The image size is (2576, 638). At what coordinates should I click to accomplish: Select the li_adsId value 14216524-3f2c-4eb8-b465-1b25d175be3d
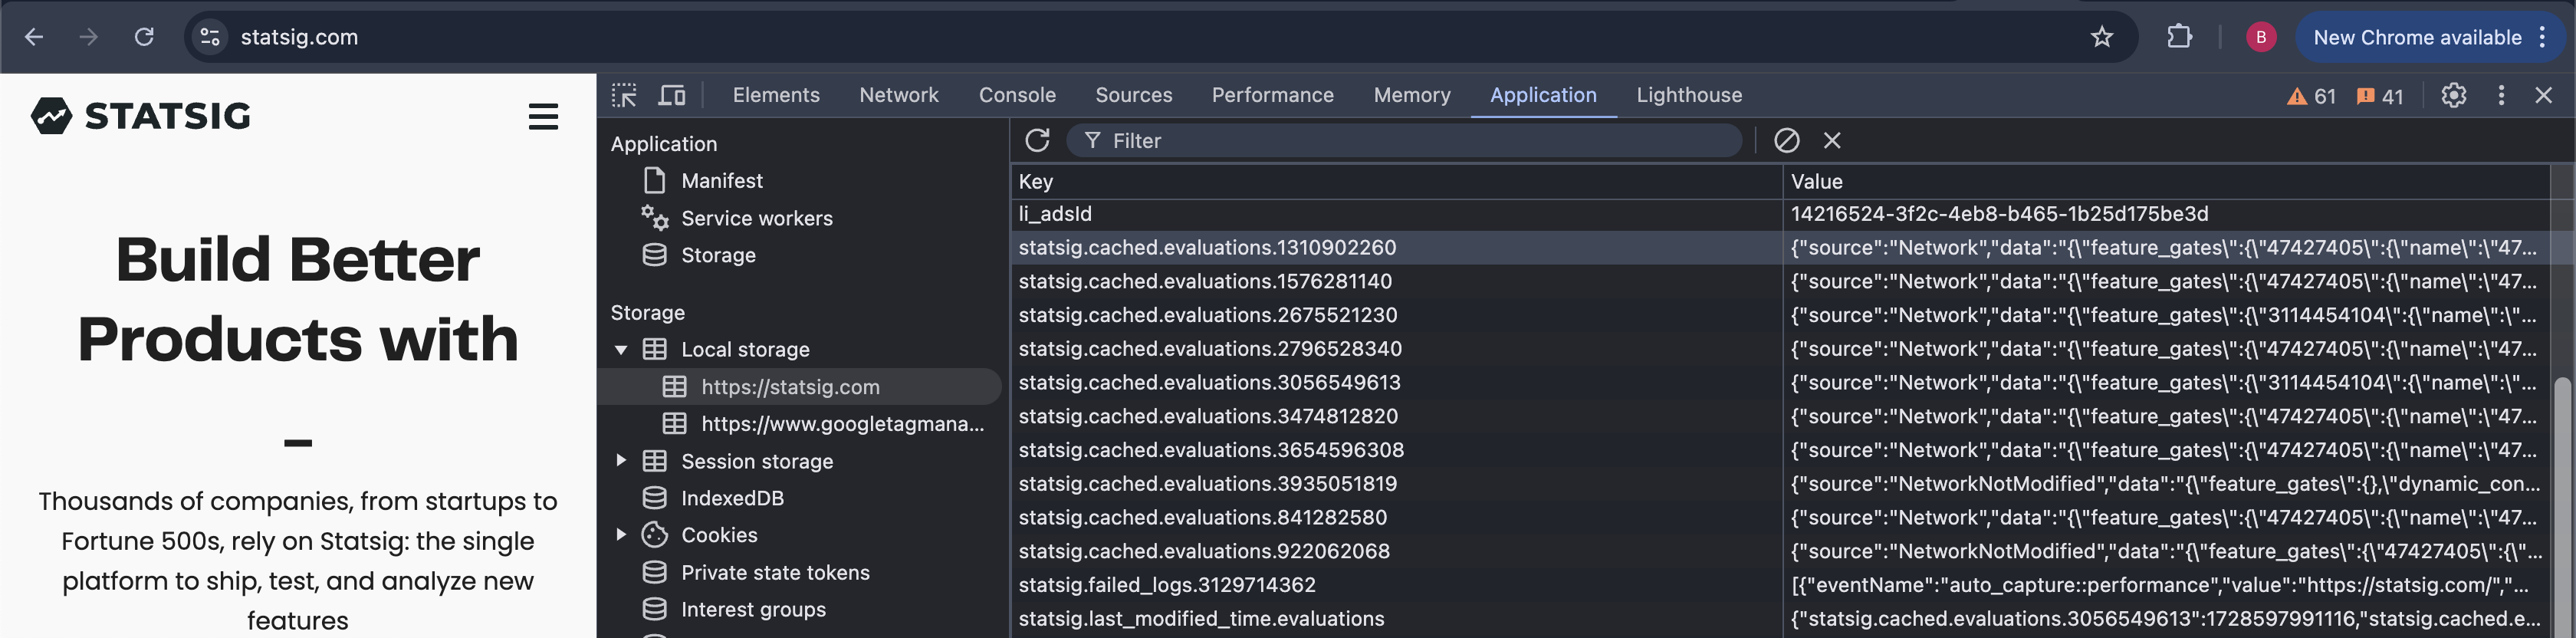point(1999,214)
